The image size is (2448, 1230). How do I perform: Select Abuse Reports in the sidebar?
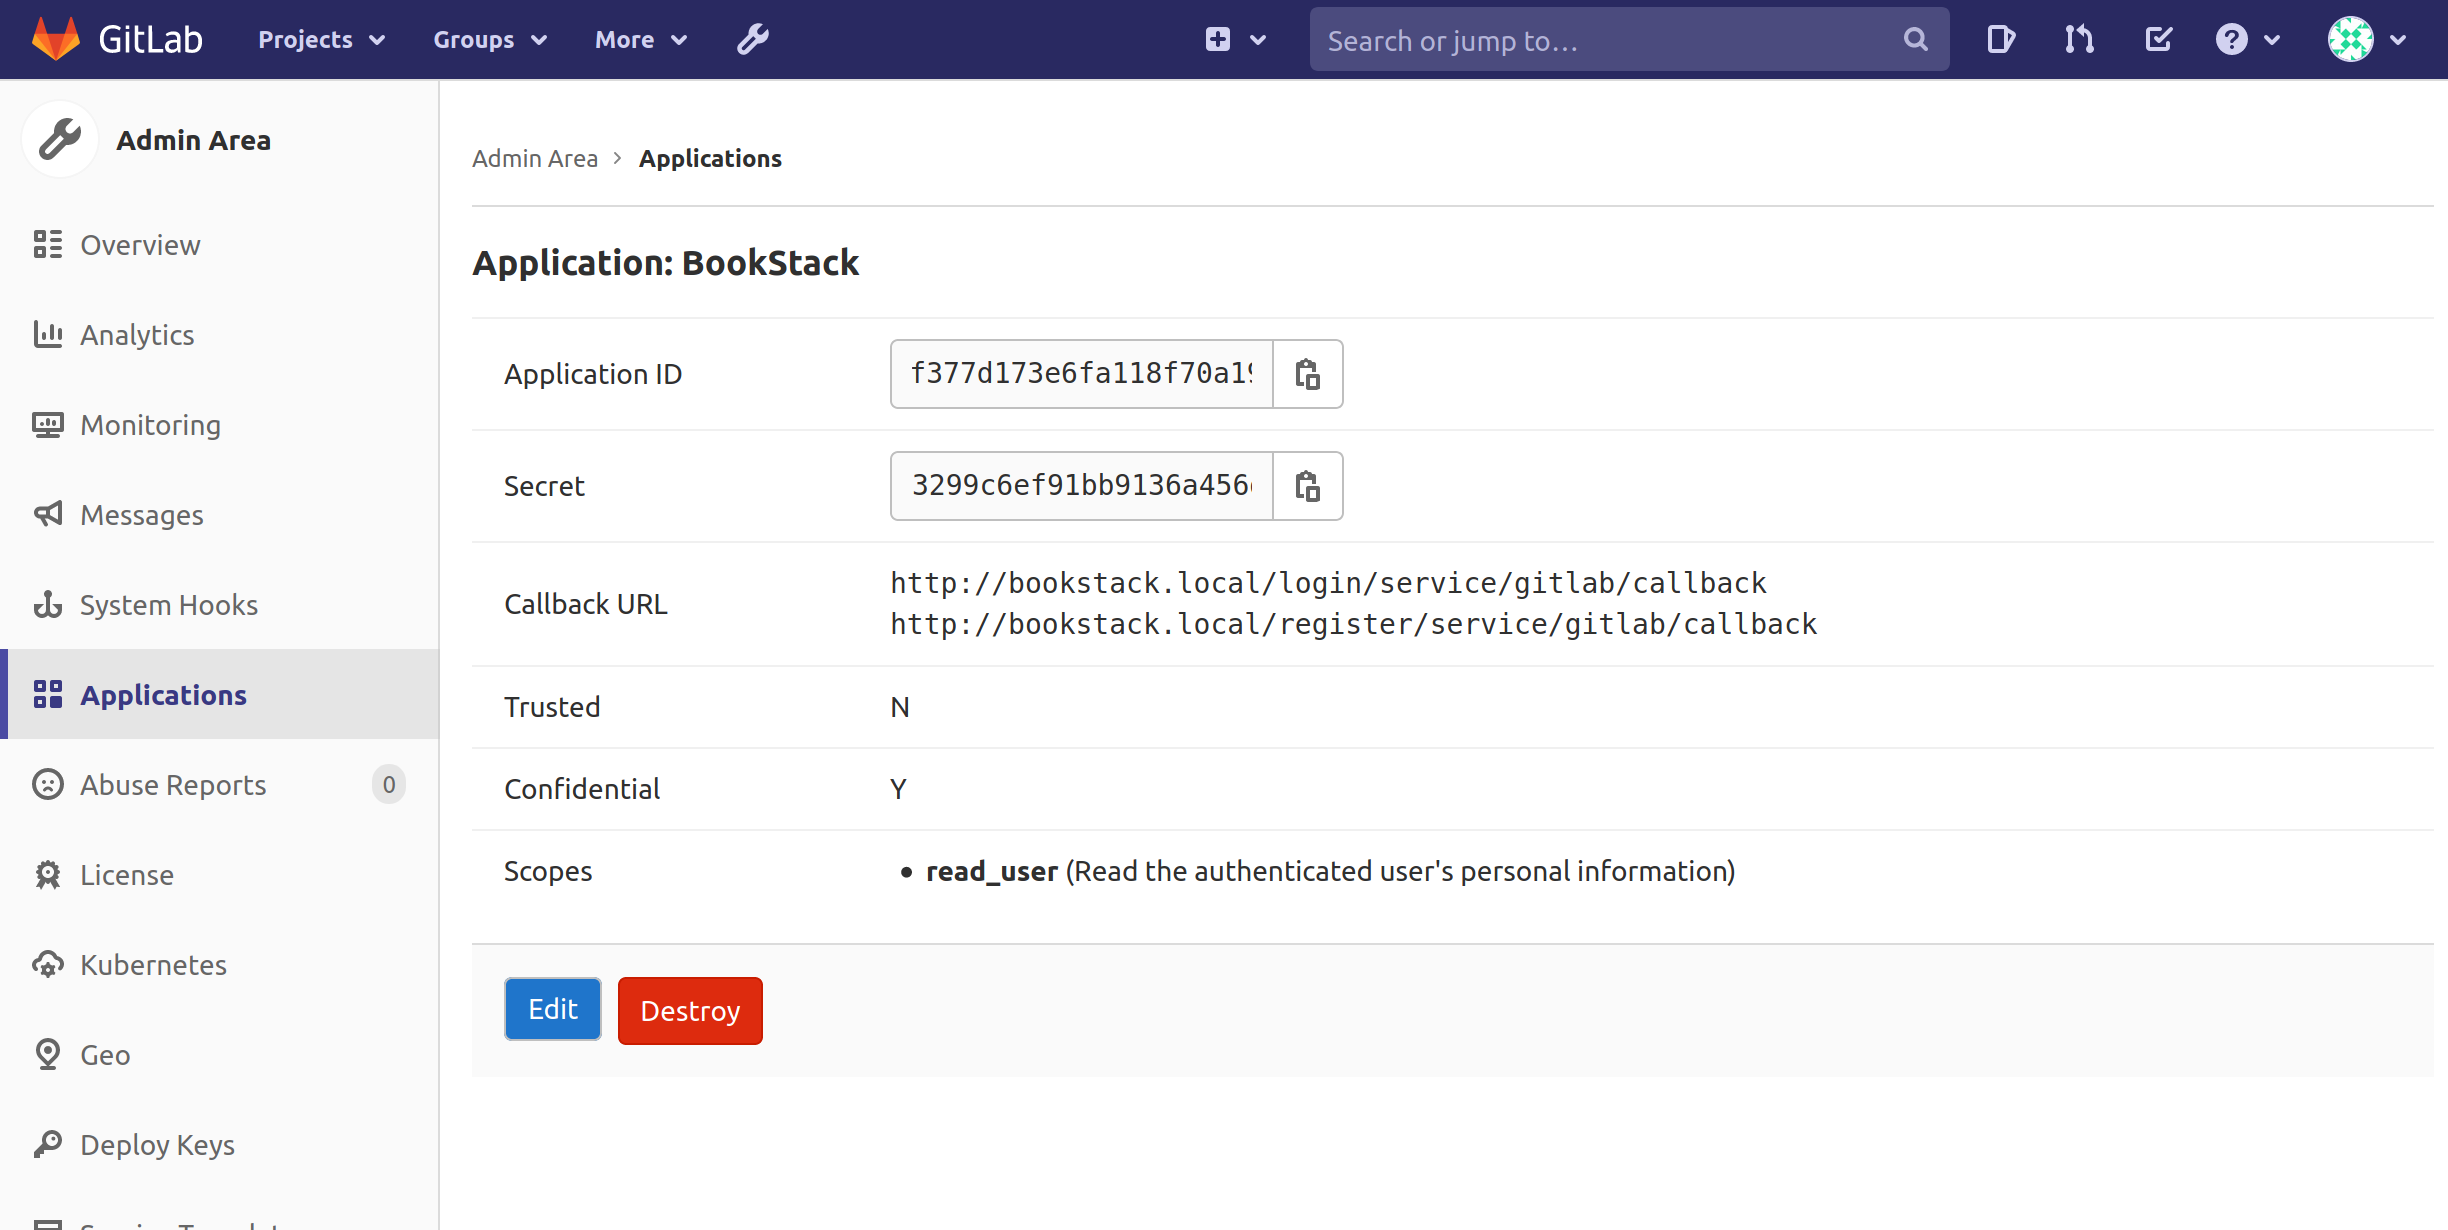tap(172, 784)
